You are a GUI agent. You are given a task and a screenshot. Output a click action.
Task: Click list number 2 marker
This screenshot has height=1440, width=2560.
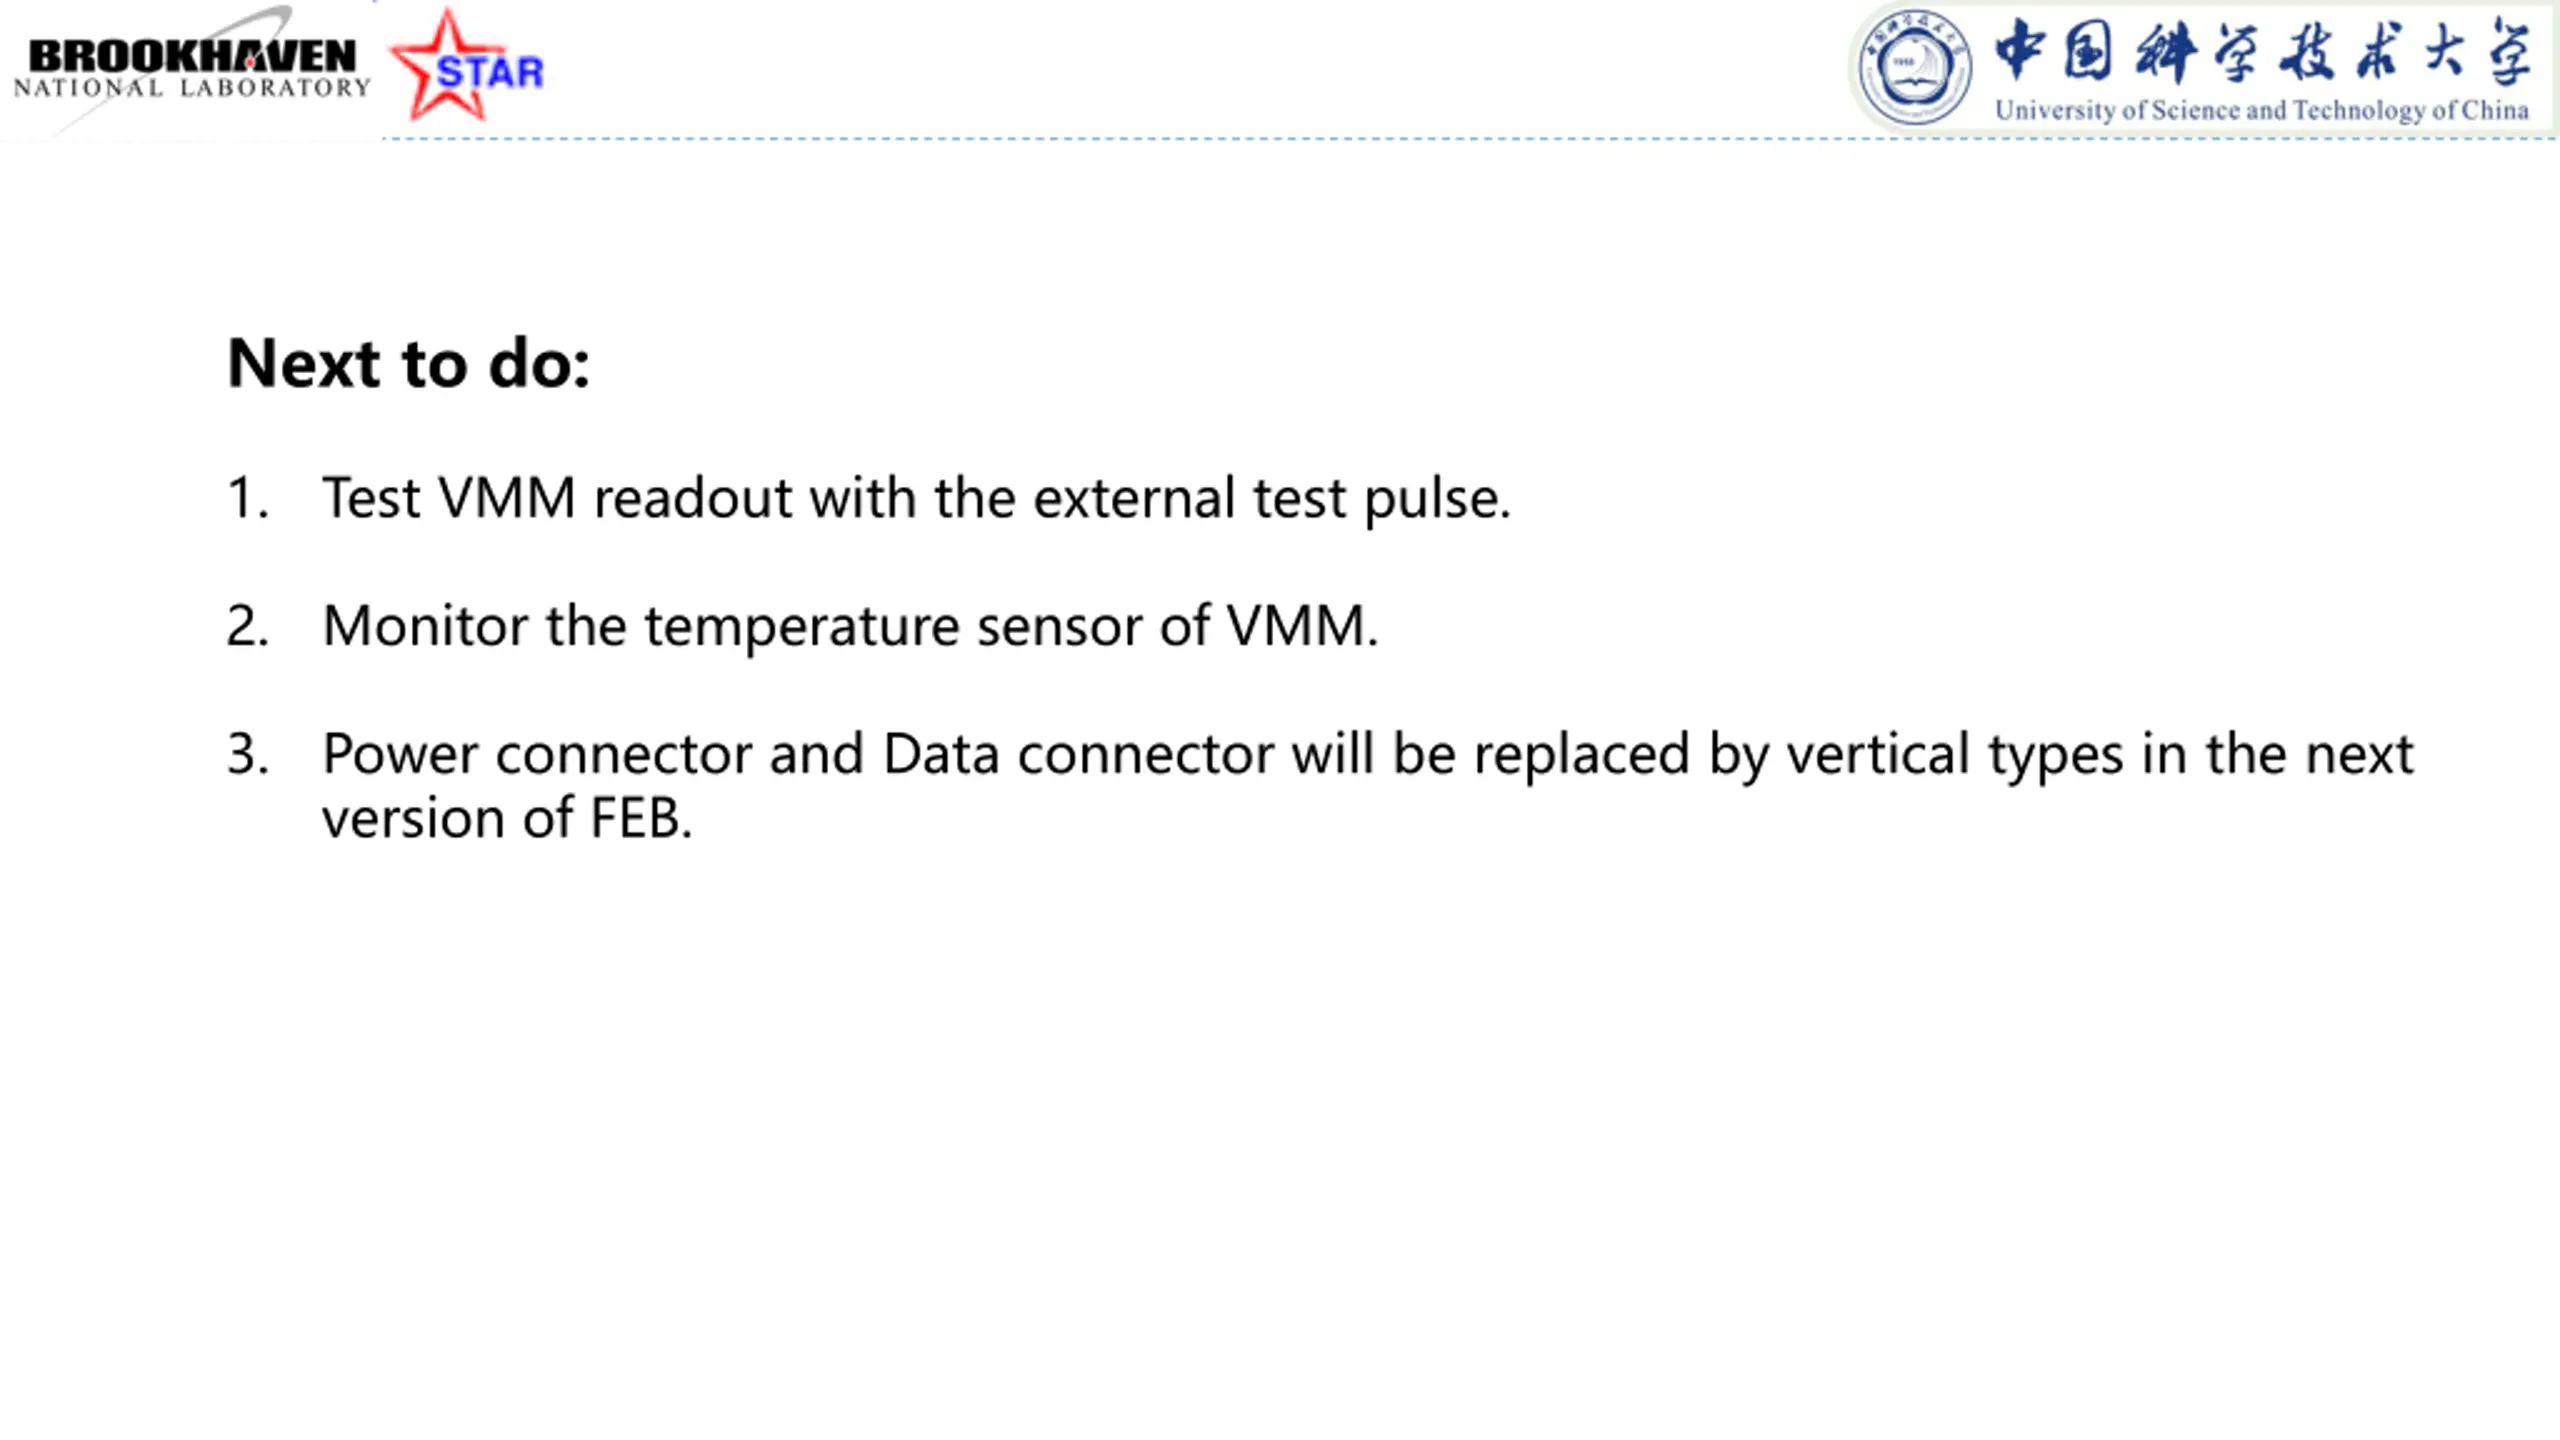[248, 626]
